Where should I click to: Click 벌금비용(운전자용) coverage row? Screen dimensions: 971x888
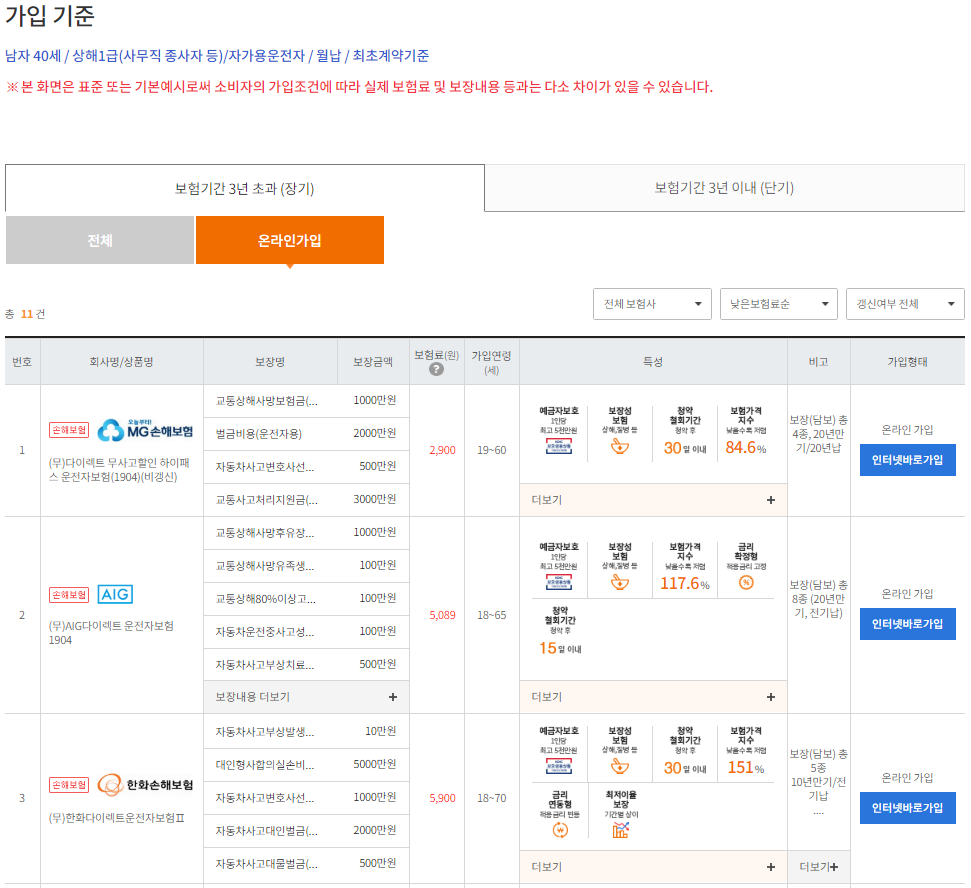click(307, 434)
